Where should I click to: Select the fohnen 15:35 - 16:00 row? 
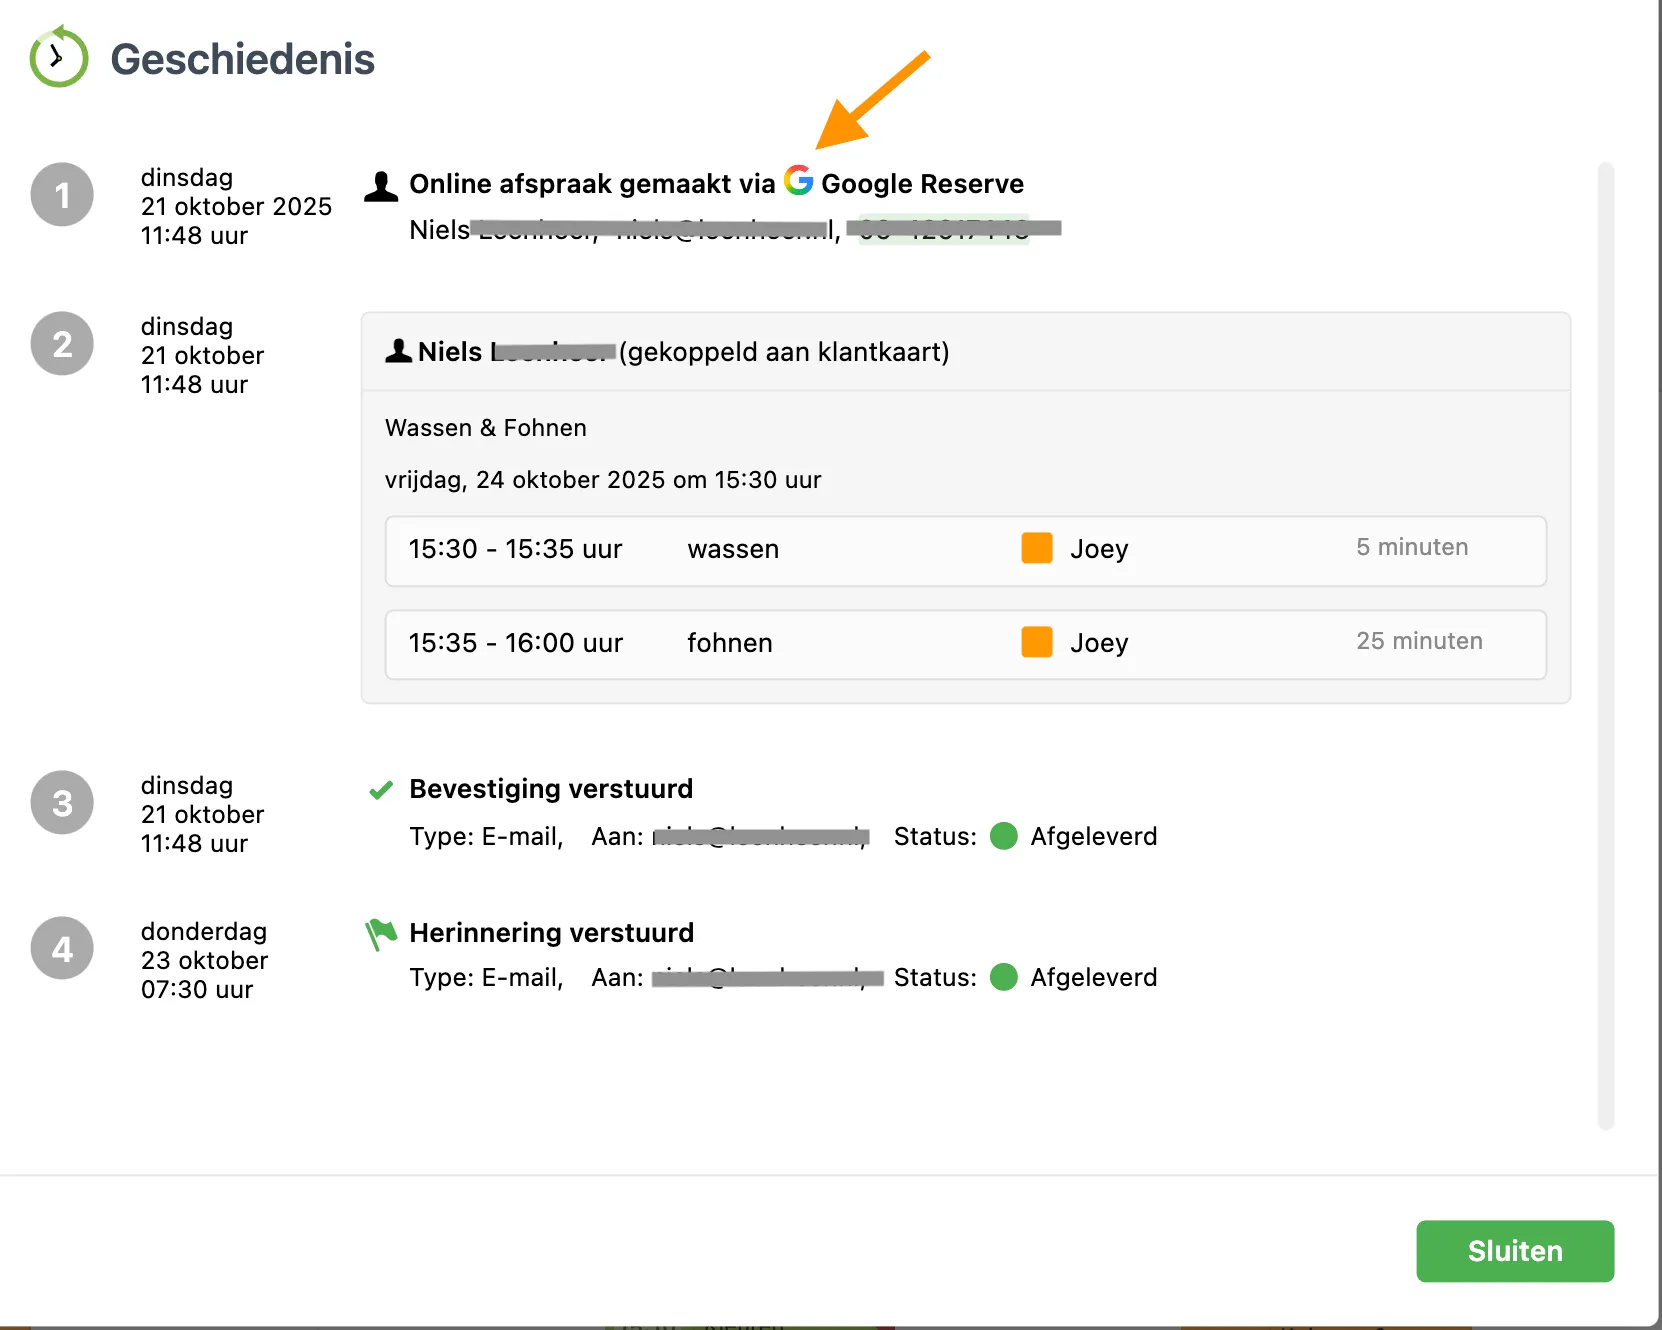(x=965, y=644)
